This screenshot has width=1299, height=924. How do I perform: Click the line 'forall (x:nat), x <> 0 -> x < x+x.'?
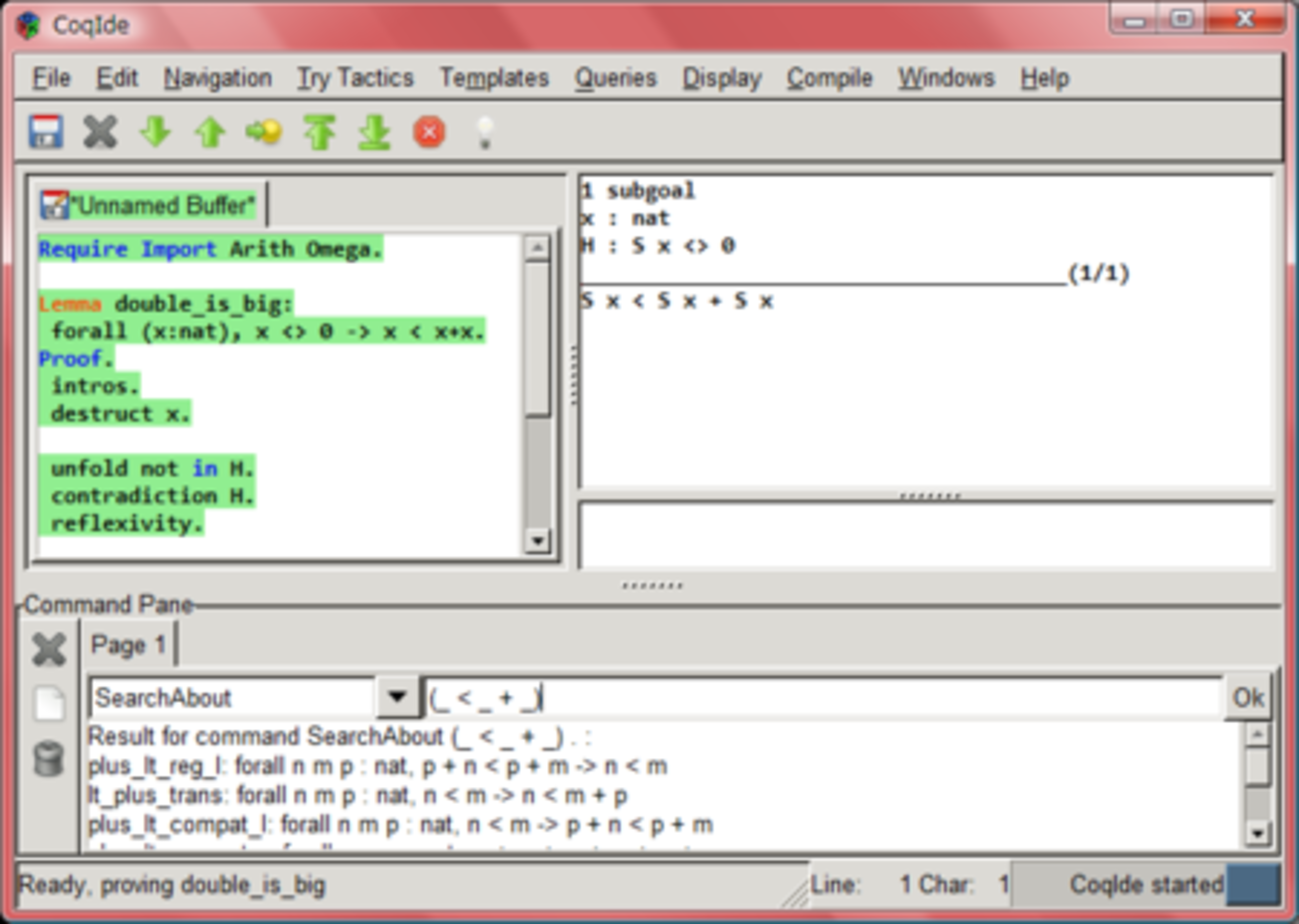pos(268,332)
